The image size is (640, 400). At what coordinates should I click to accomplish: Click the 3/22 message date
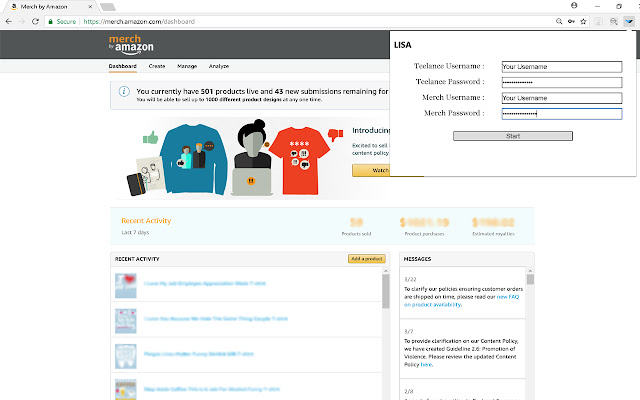click(410, 279)
